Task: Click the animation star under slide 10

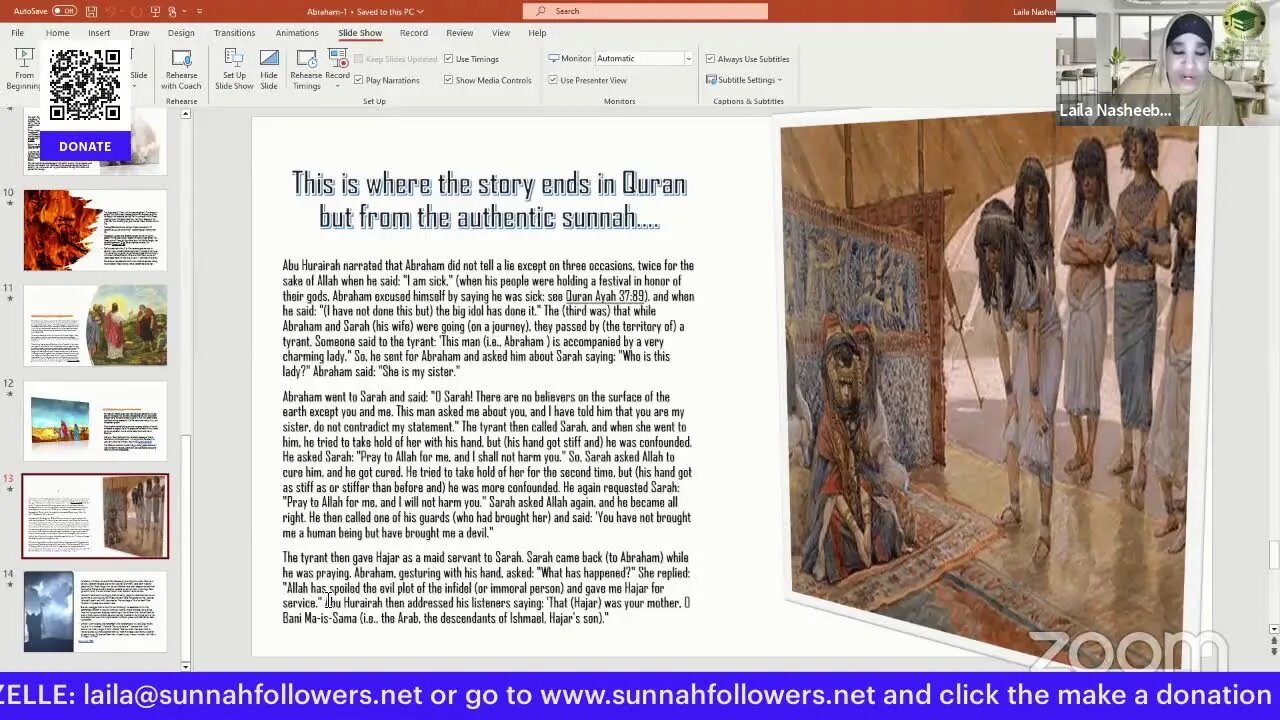Action: [x=9, y=204]
